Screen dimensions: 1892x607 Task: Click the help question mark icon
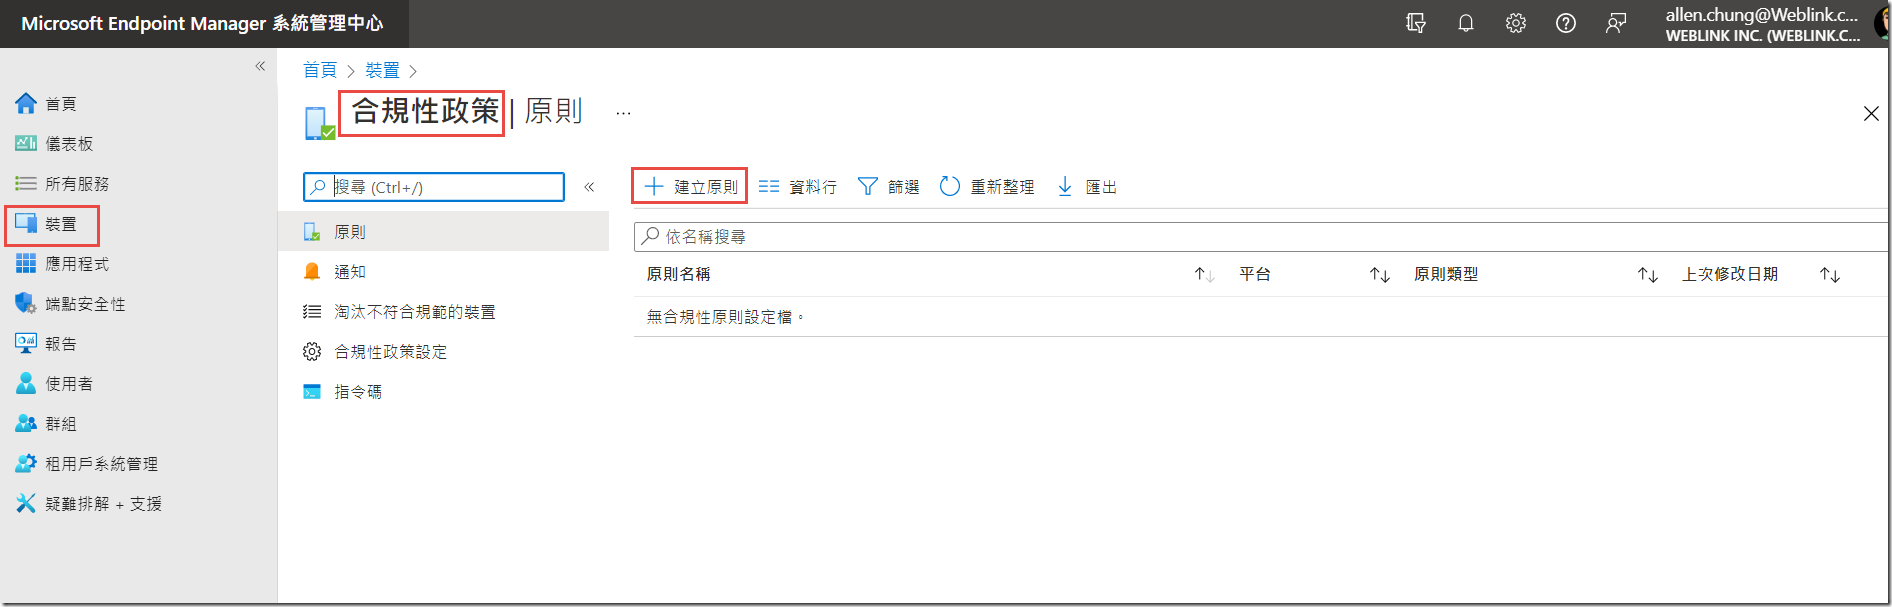coord(1565,23)
